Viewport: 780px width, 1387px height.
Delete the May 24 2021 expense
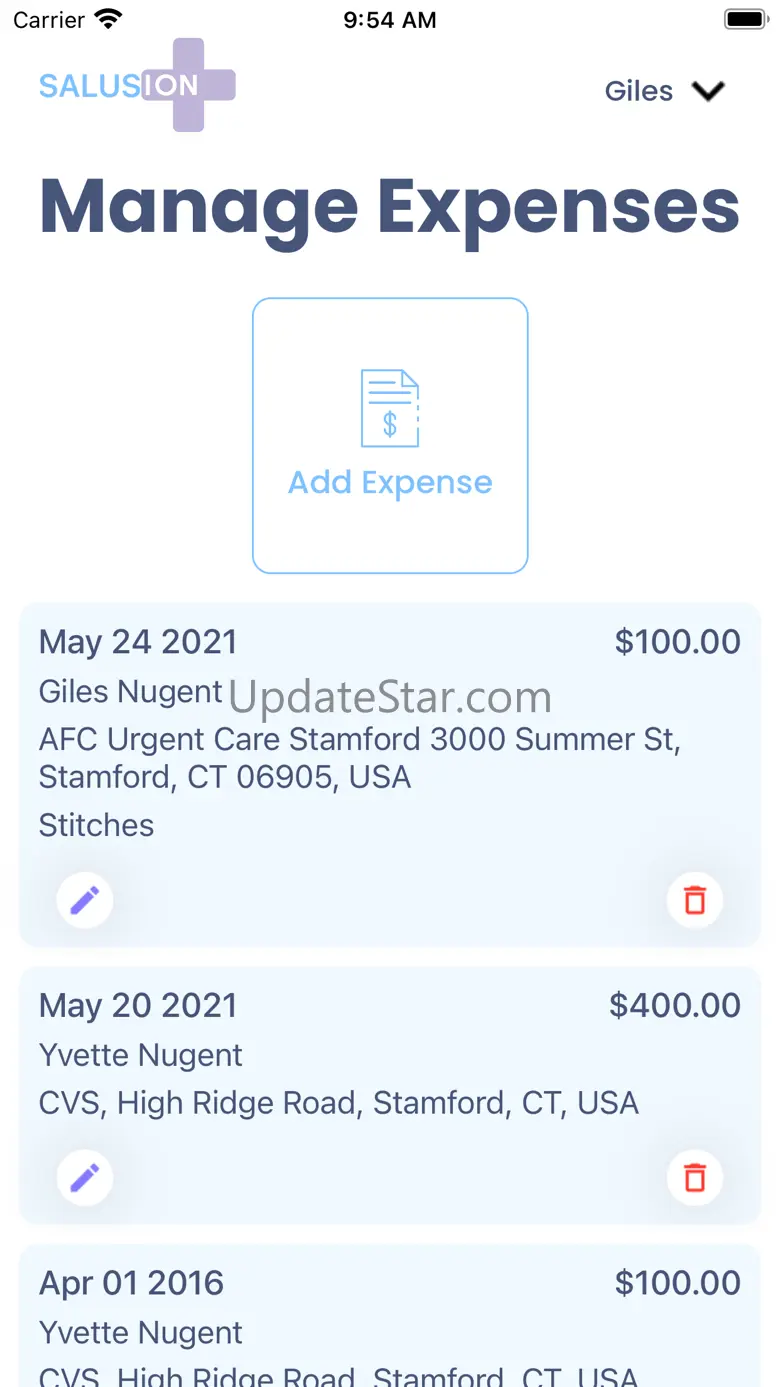coord(695,900)
